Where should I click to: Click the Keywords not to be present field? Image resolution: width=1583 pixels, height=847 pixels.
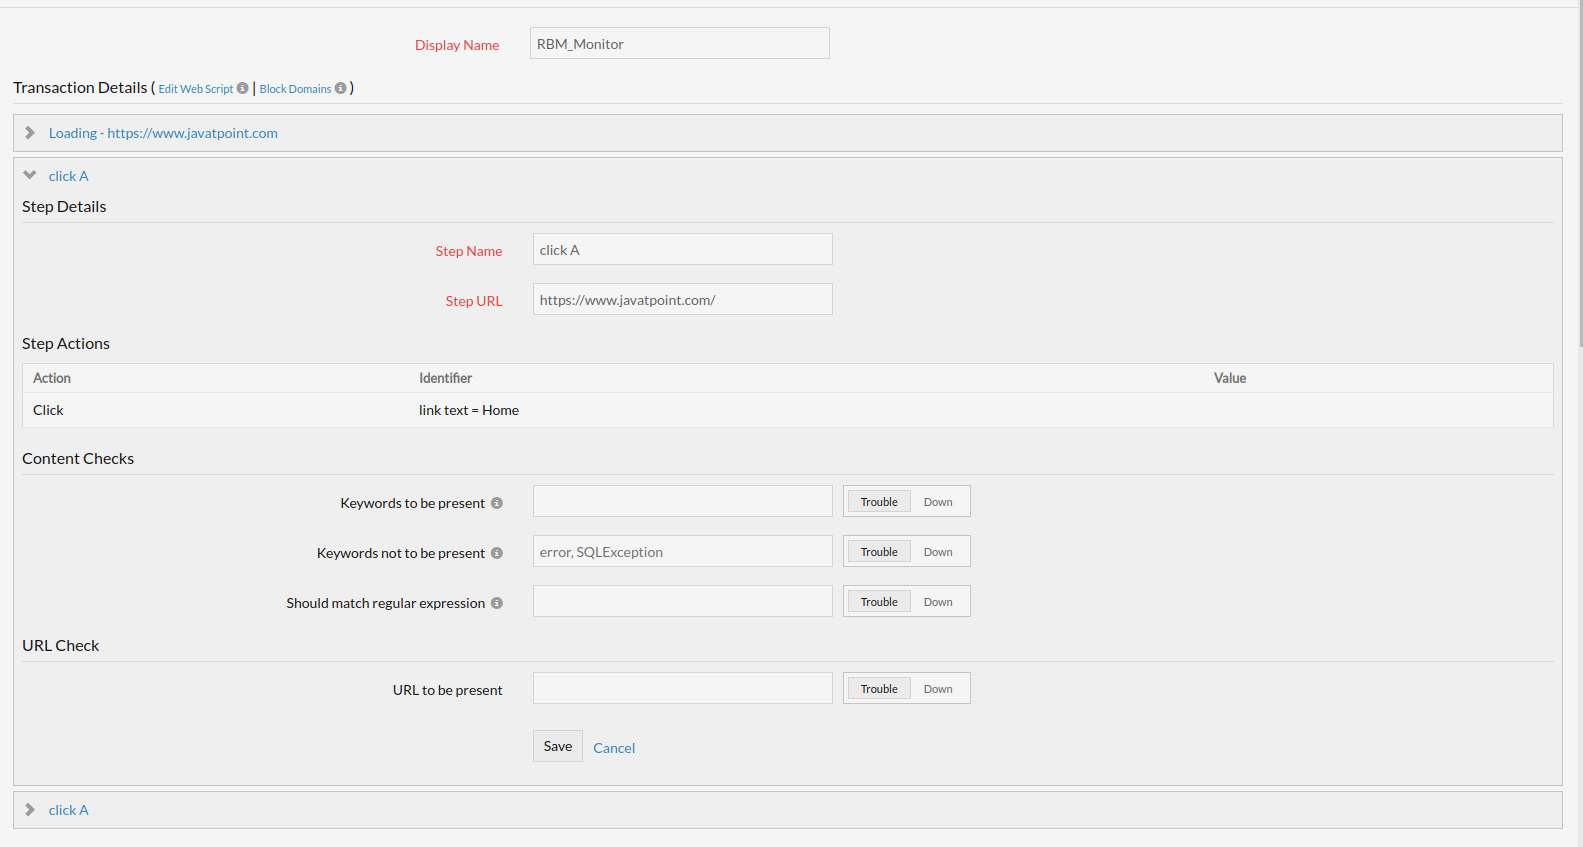point(682,552)
